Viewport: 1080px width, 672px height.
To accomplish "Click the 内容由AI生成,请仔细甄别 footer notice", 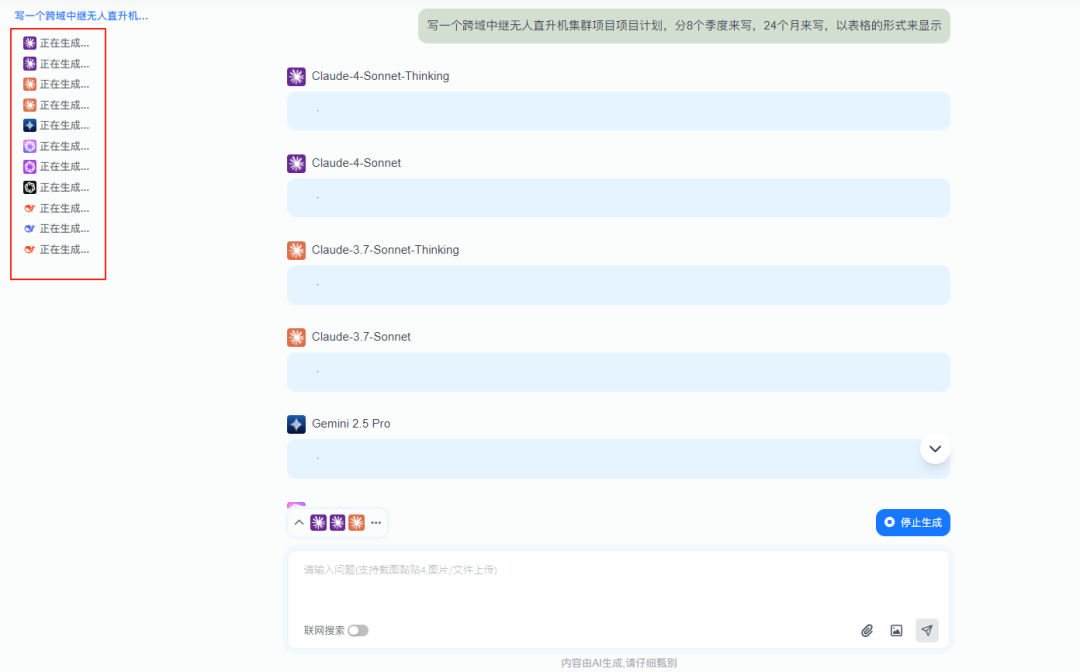I will (619, 663).
